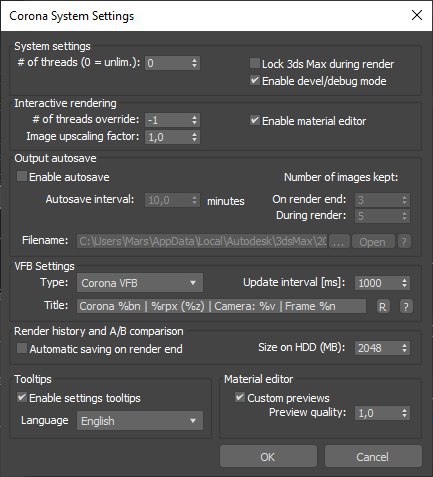
Task: Click the 'minutes' label
Action: [x=226, y=201]
